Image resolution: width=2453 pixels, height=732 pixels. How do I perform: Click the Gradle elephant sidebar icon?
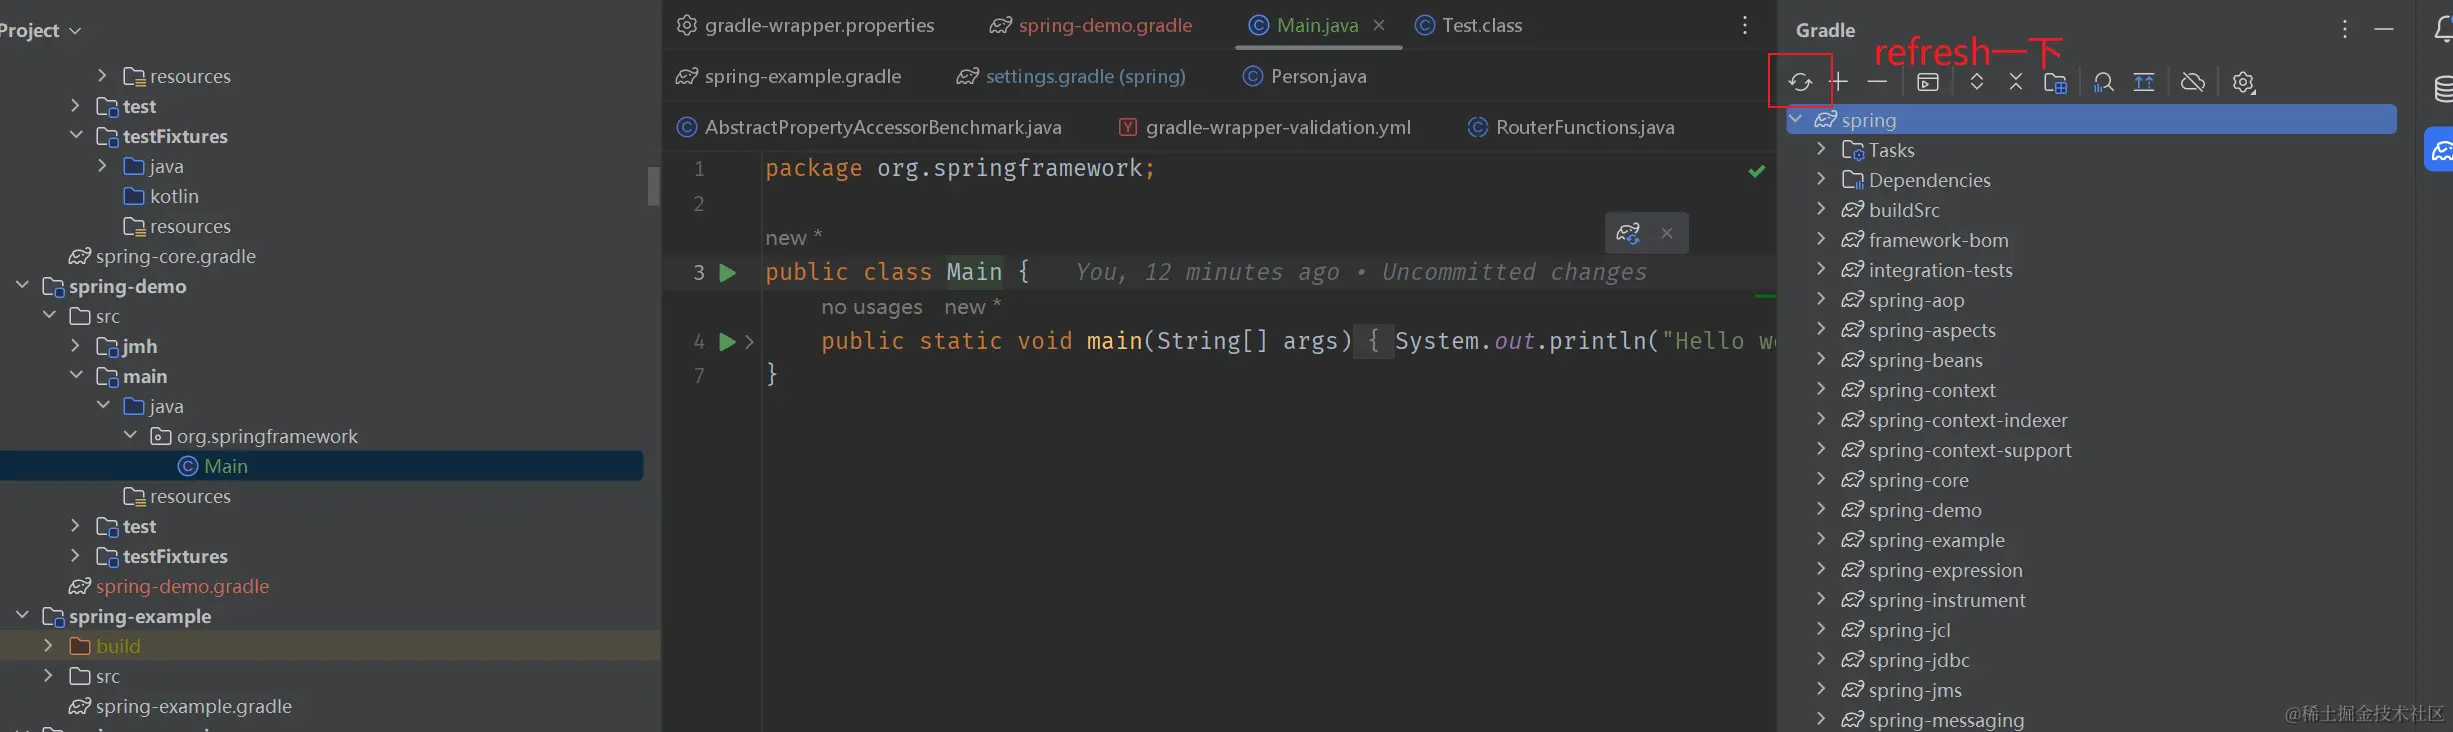[2441, 150]
